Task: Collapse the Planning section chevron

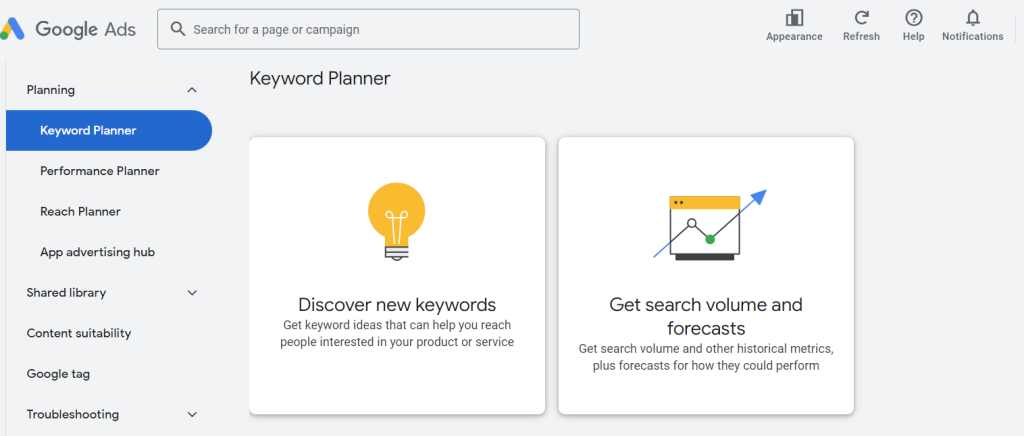Action: 192,90
